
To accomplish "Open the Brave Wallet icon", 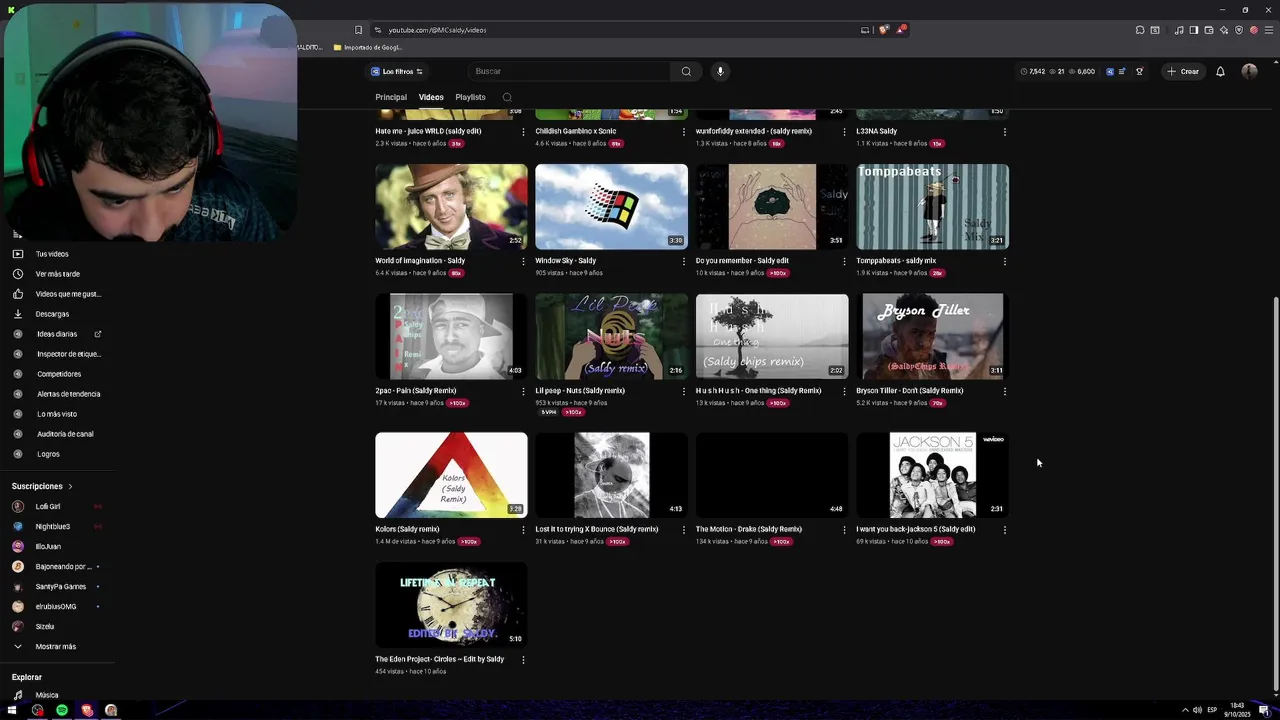I will 1209,30.
